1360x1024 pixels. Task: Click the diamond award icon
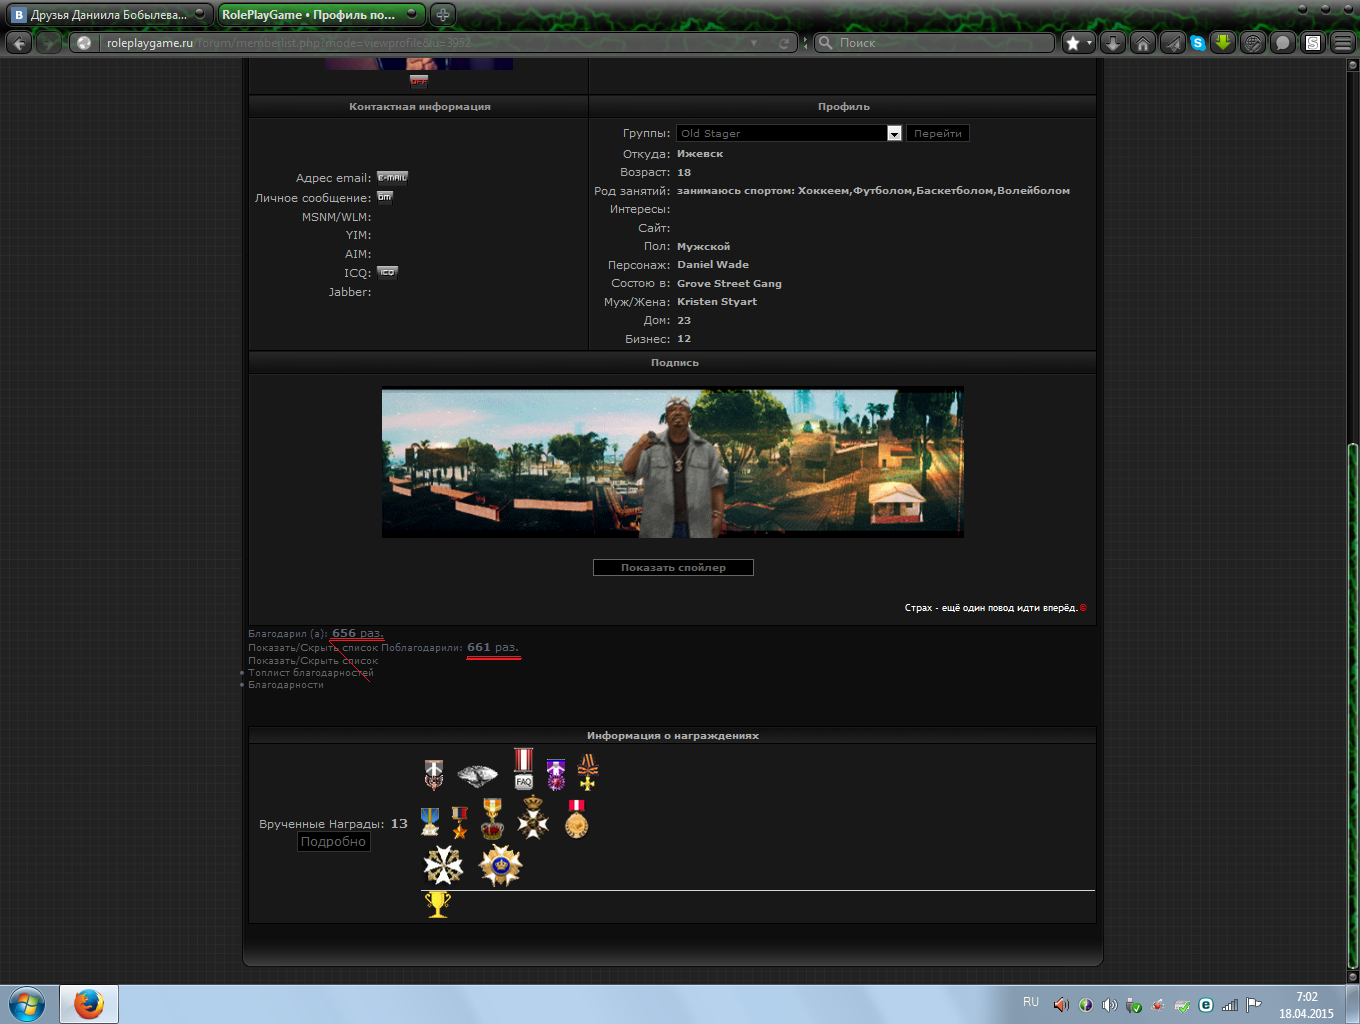[x=477, y=775]
